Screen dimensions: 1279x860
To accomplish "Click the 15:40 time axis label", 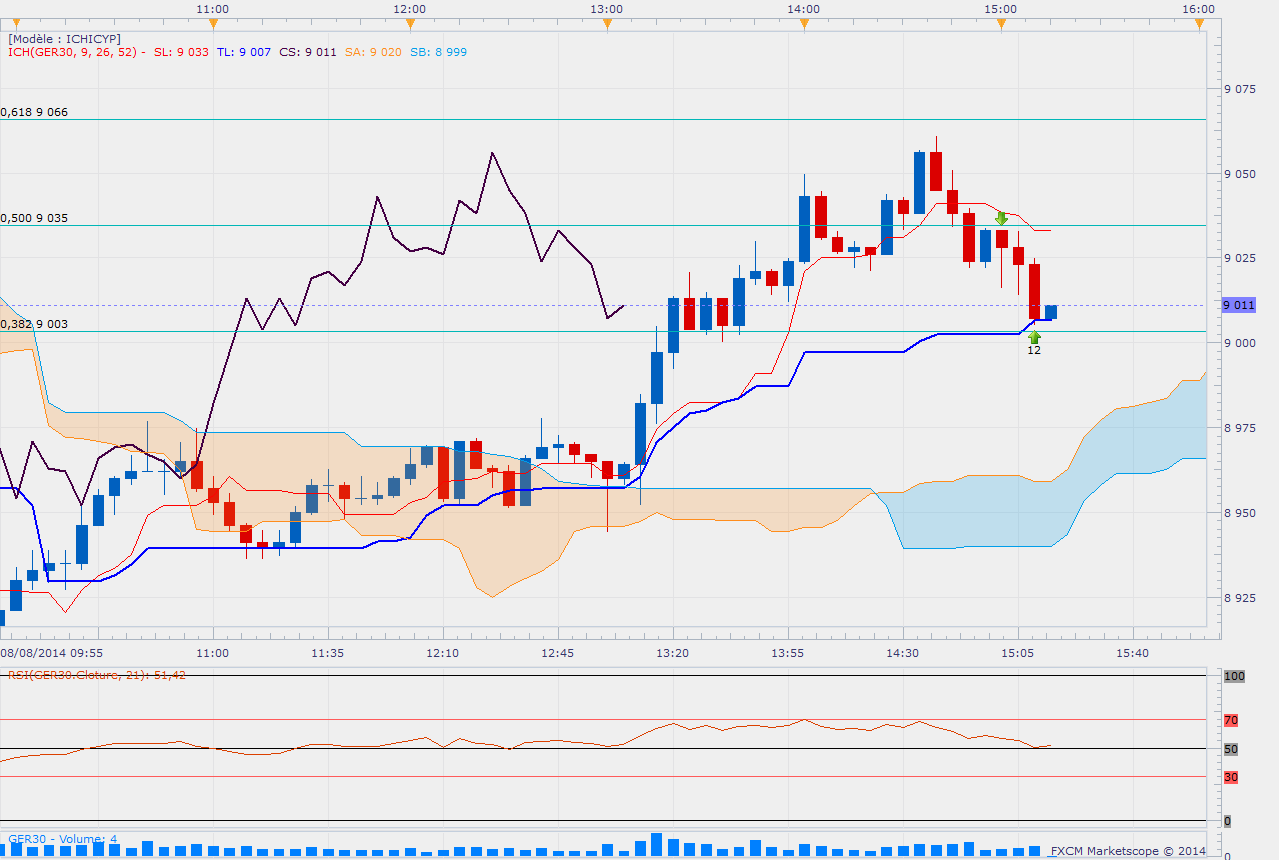I will tap(1133, 652).
